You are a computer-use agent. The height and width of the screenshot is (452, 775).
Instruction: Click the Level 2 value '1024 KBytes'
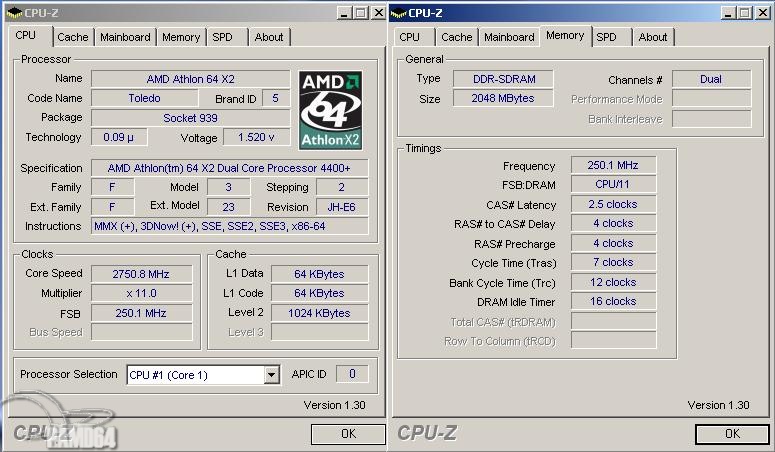[319, 313]
